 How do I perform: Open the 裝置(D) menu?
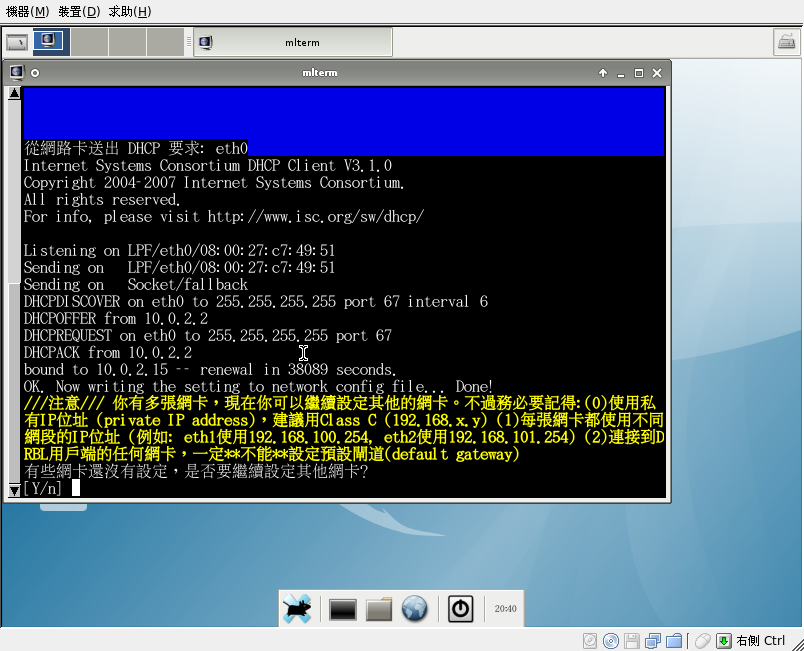coord(79,11)
